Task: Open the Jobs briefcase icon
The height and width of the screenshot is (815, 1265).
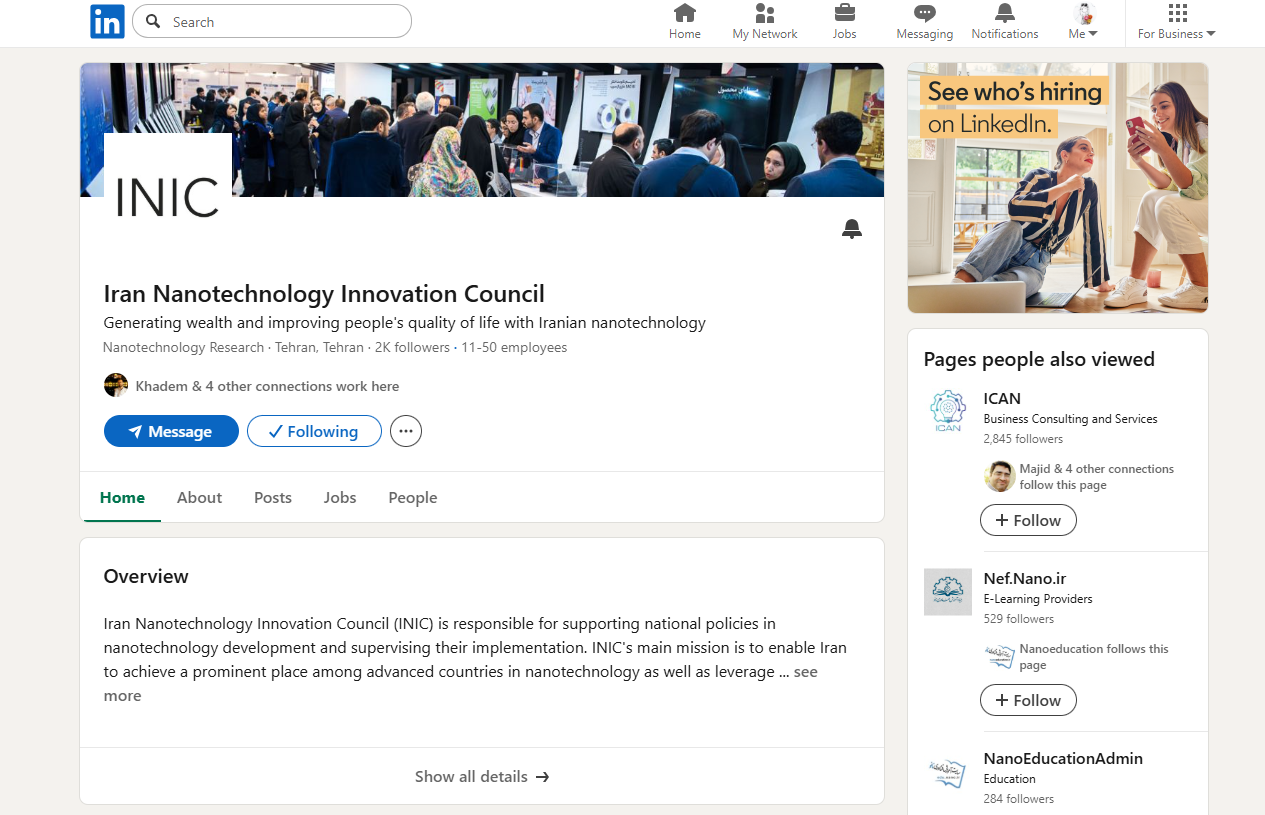Action: point(845,14)
